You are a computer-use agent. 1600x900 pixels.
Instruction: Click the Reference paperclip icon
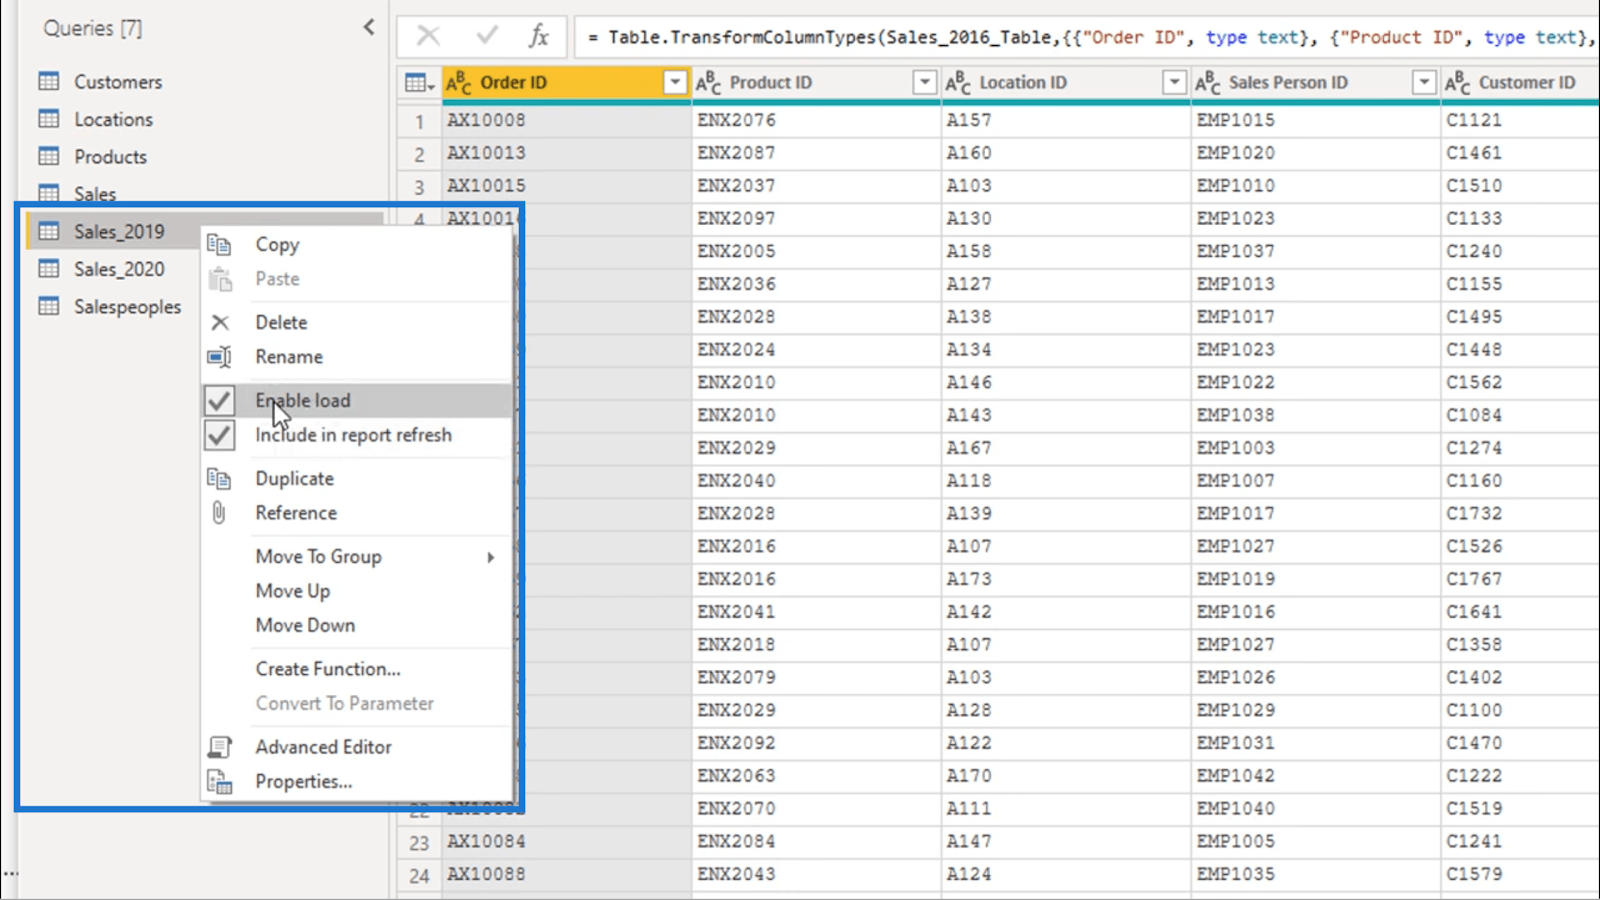click(x=219, y=513)
